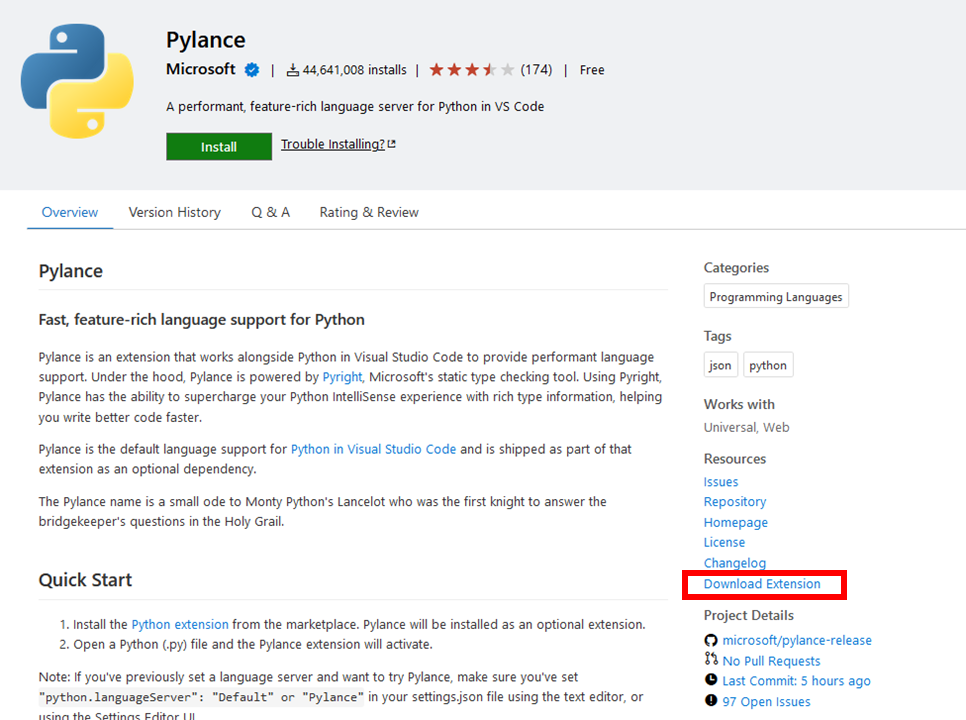Click the verified publisher badge next to Microsoft
Screen dimensions: 966x720
[x=252, y=70]
